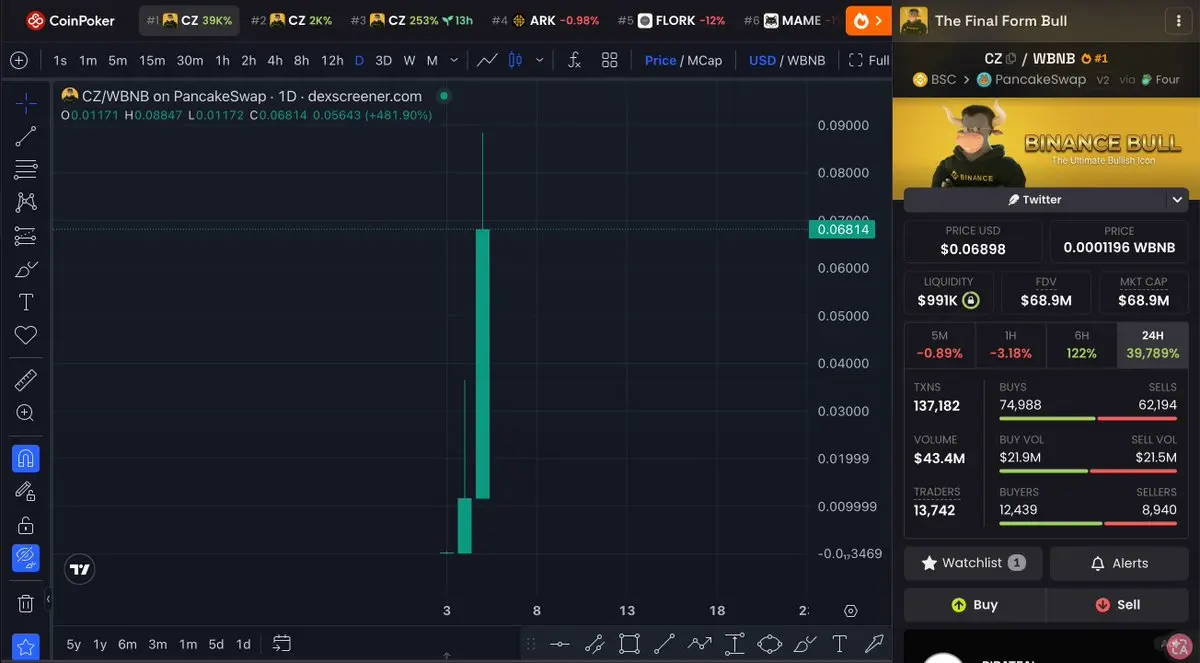
Task: Toggle the favorites star toolbar button
Action: [x=26, y=646]
